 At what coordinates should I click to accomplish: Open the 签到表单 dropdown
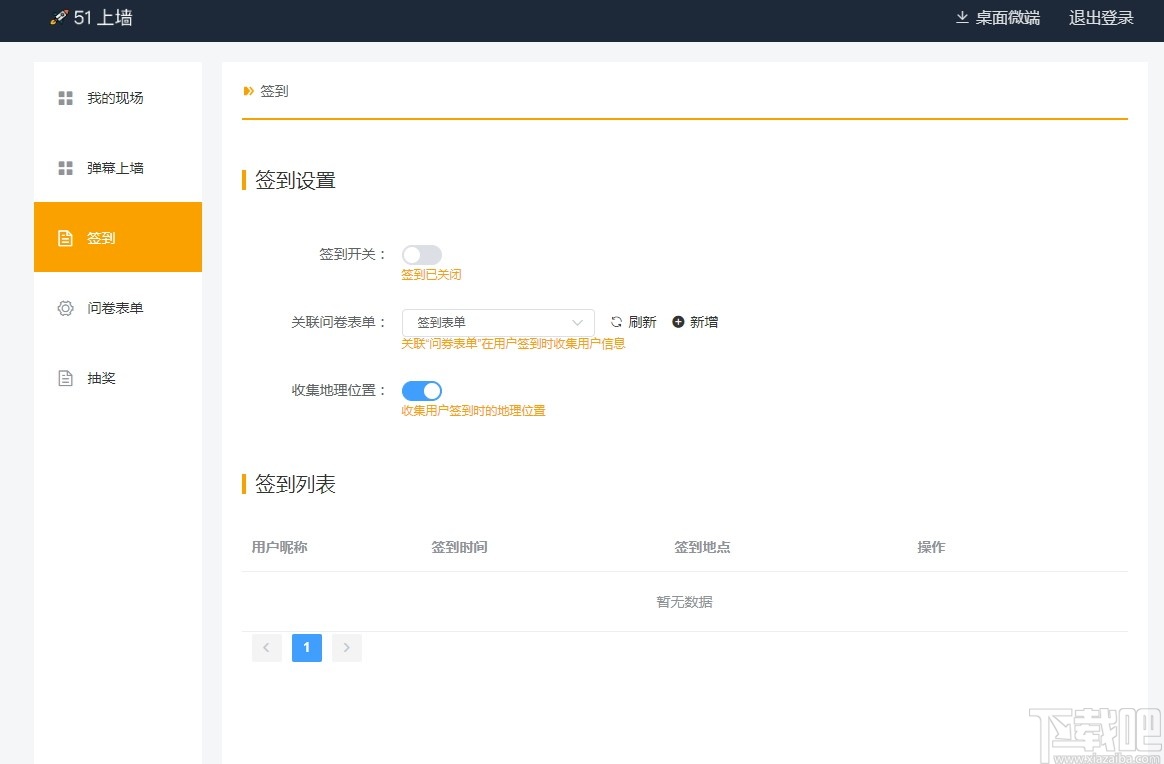tap(497, 321)
